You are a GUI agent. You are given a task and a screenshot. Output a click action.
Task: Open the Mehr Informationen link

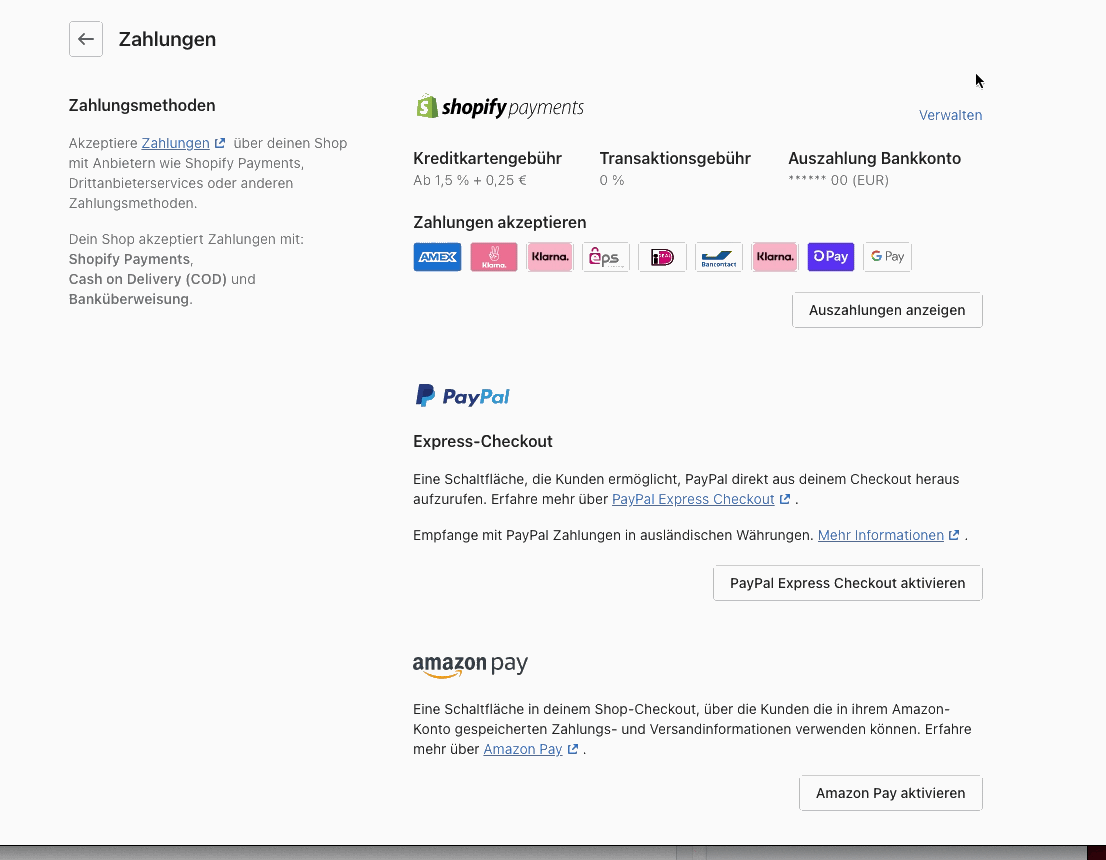[x=880, y=535]
